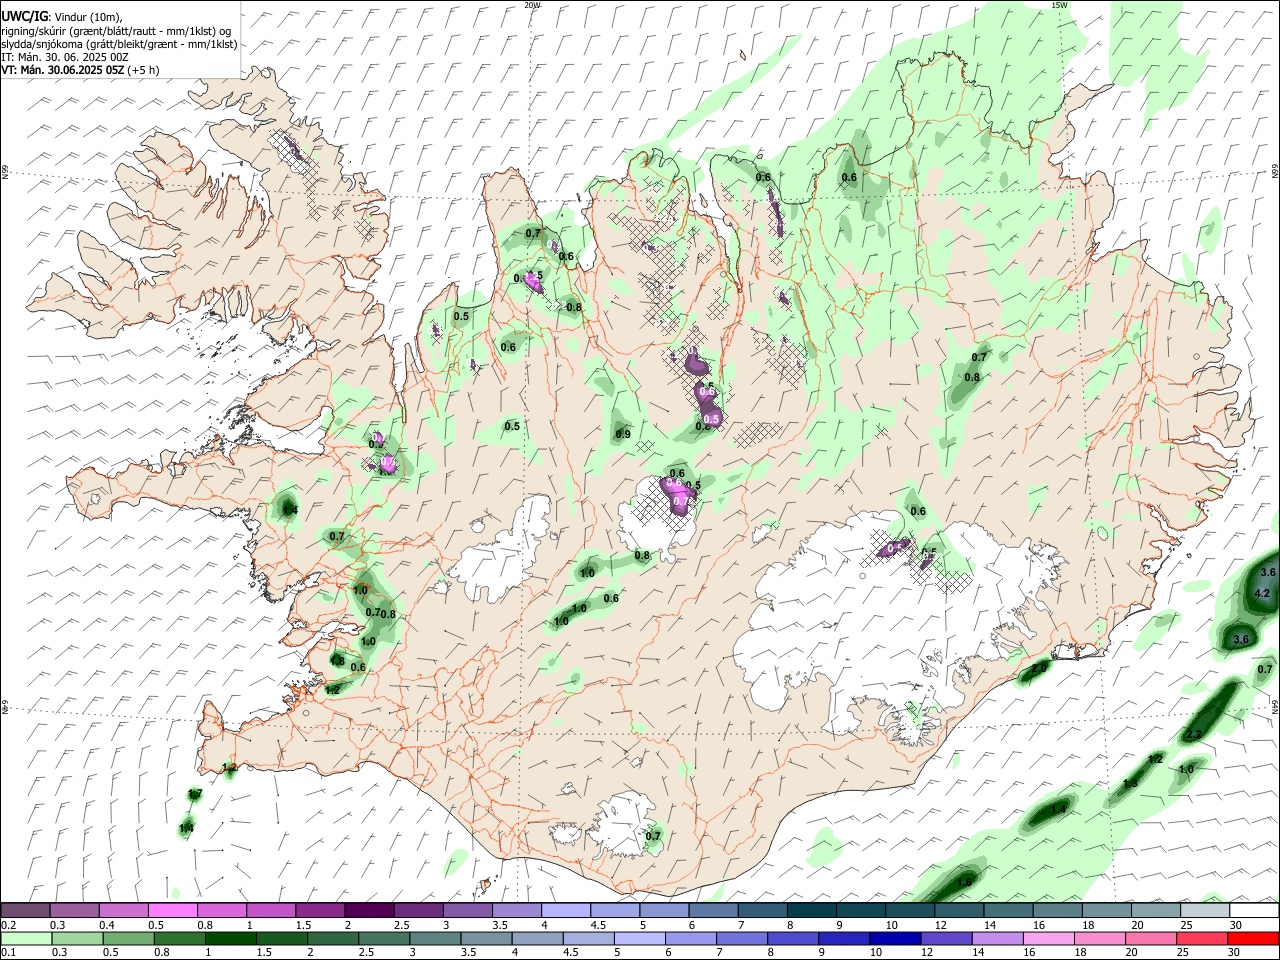Click the '2.2' precipitation value in the southeast
Viewport: 1280px width, 960px height.
click(1193, 735)
